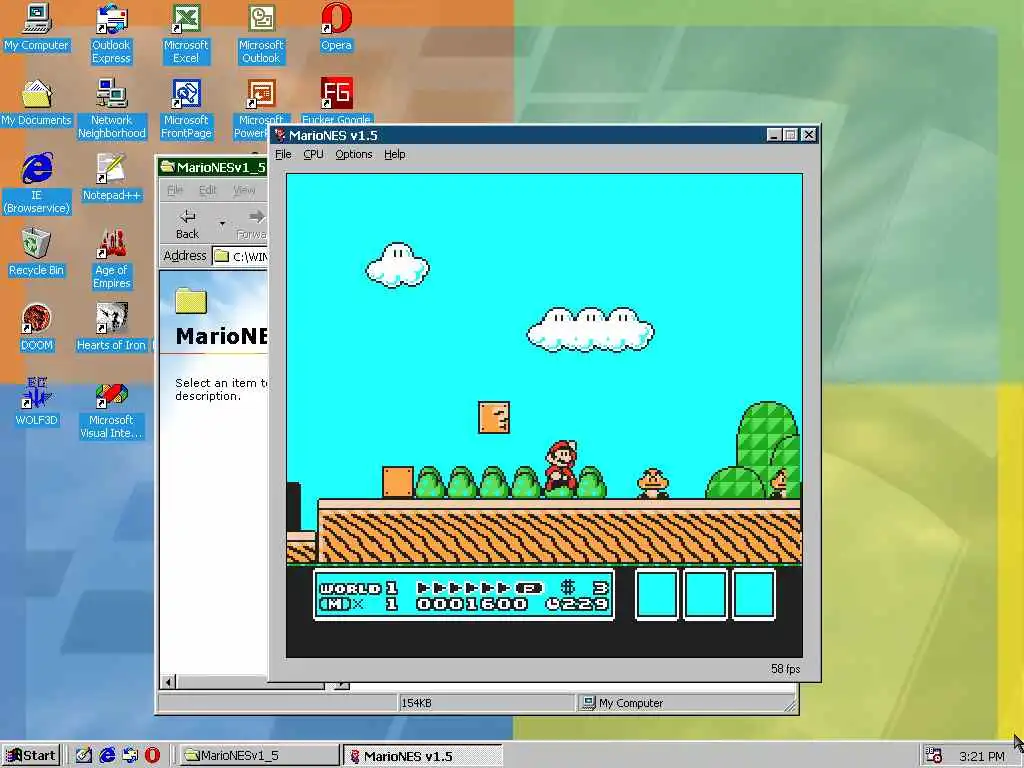
Task: Click the 3:21 PM taskbar clock
Action: [982, 756]
